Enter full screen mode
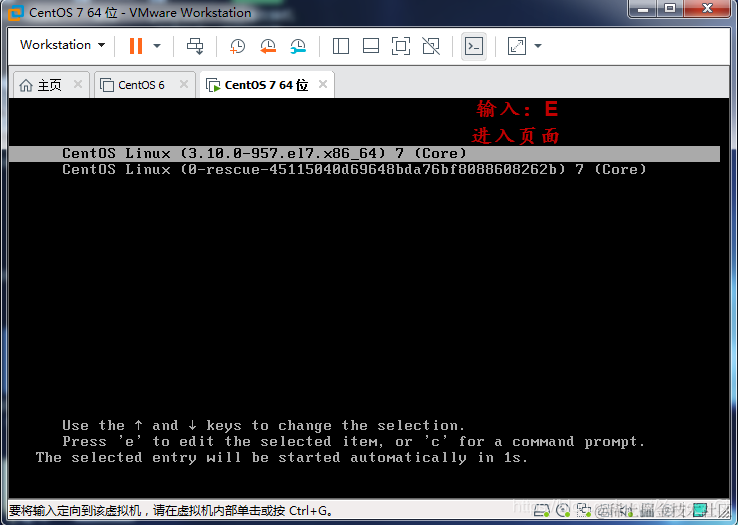Image resolution: width=738 pixels, height=525 pixels. (401, 46)
